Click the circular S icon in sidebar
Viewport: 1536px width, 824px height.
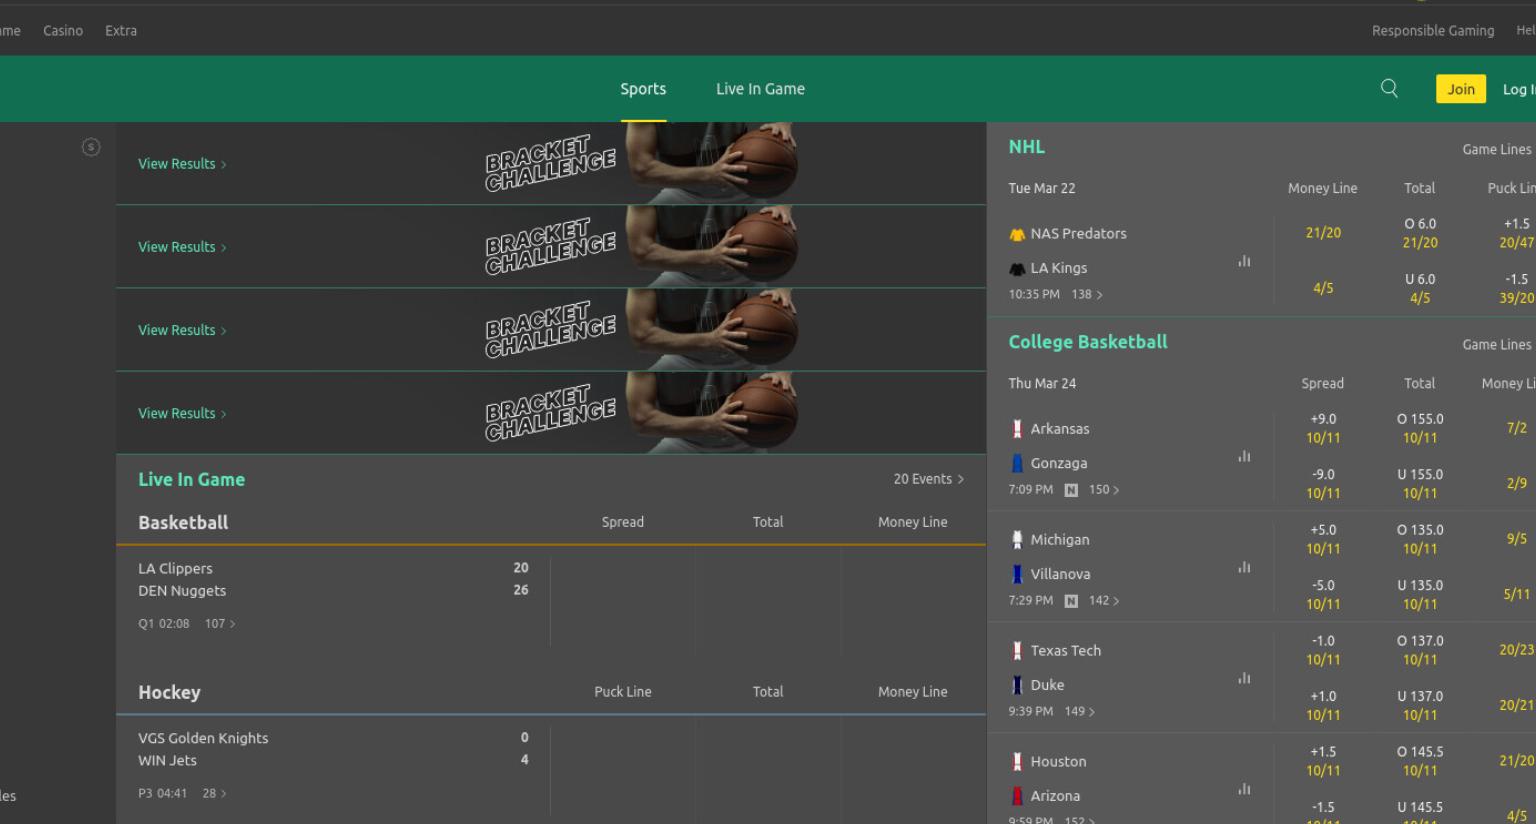pos(91,147)
